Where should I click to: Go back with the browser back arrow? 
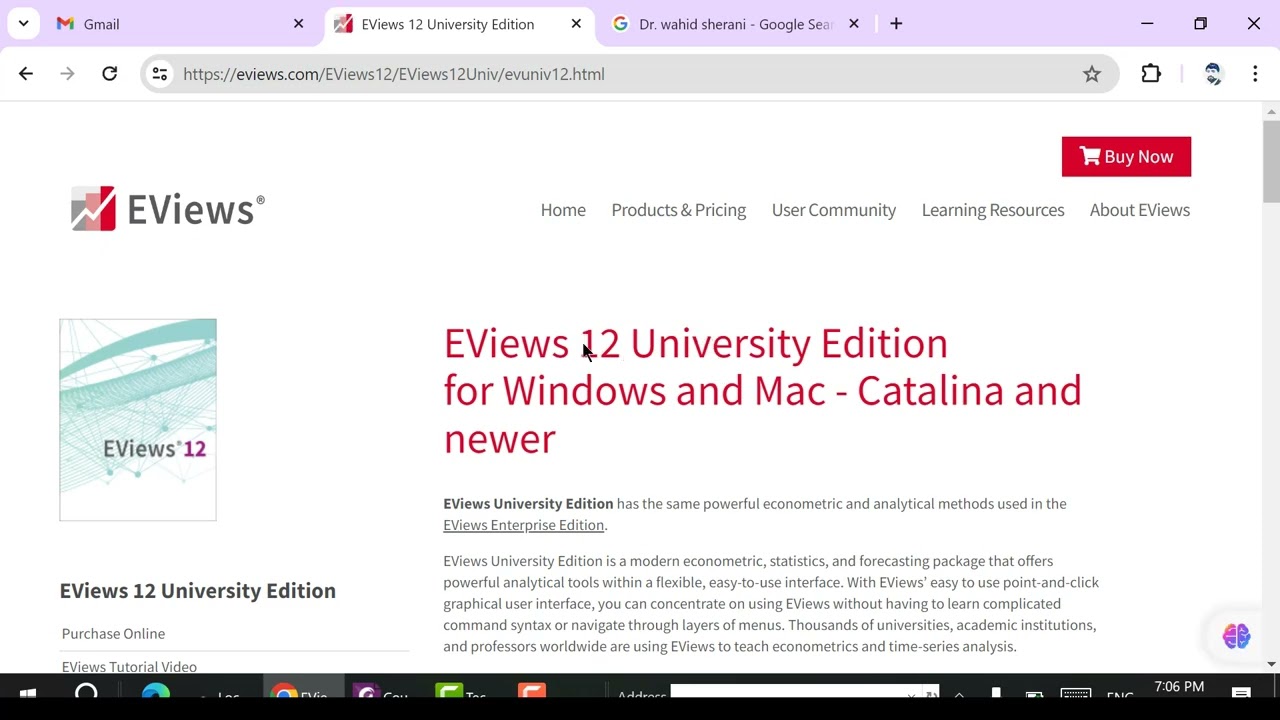coord(26,74)
